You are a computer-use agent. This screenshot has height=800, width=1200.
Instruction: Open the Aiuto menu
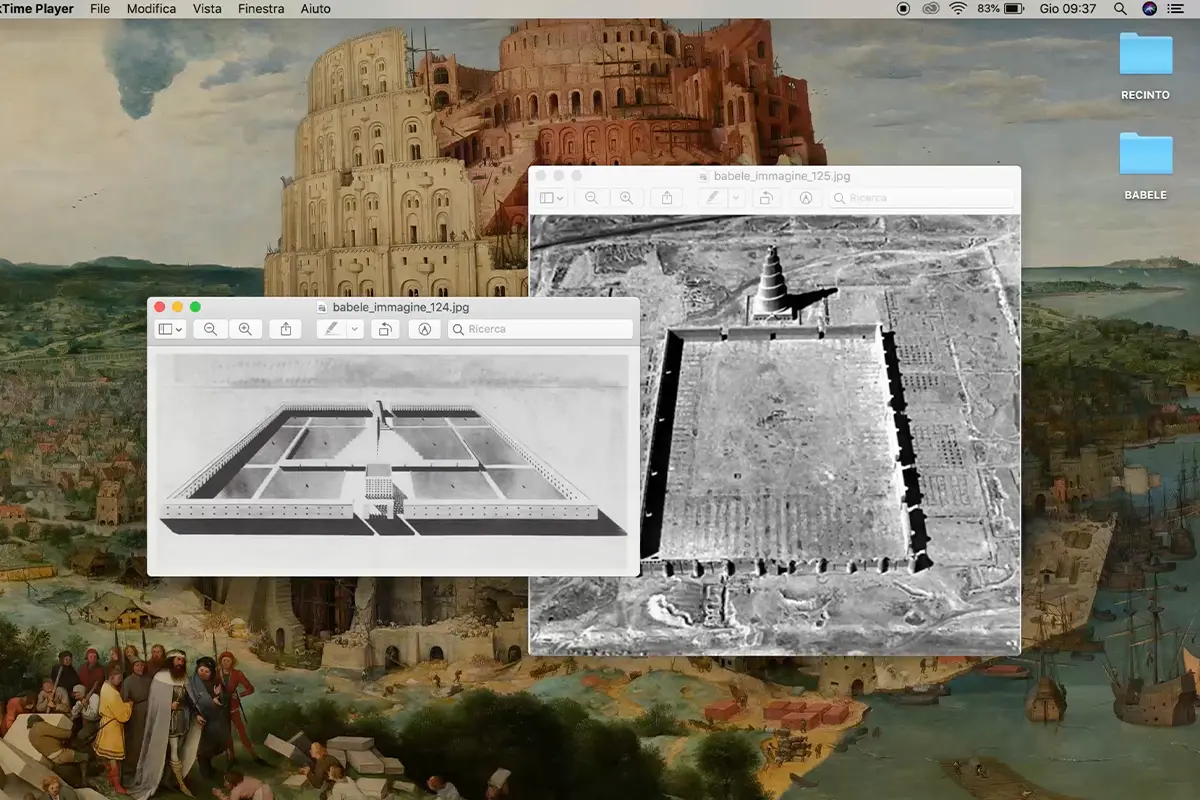(315, 9)
